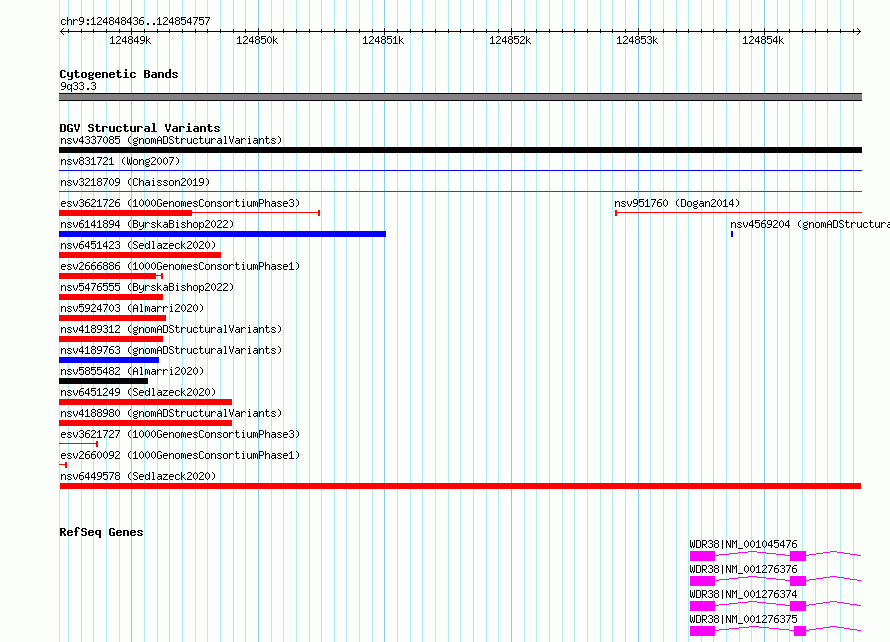This screenshot has width=890, height=642.
Task: Click the 124850k ruler position
Action: (x=257, y=40)
